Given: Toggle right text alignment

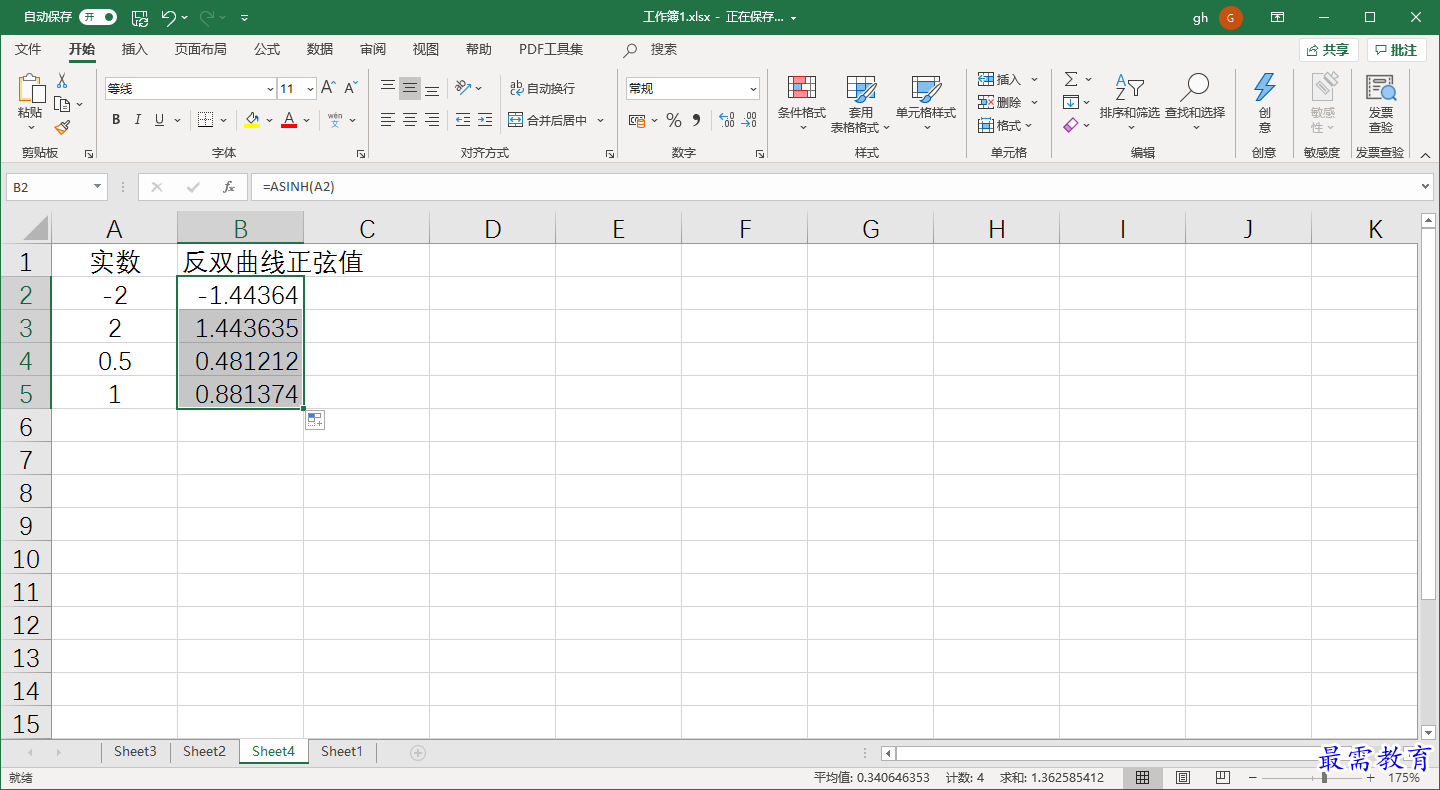Looking at the screenshot, I should (432, 120).
